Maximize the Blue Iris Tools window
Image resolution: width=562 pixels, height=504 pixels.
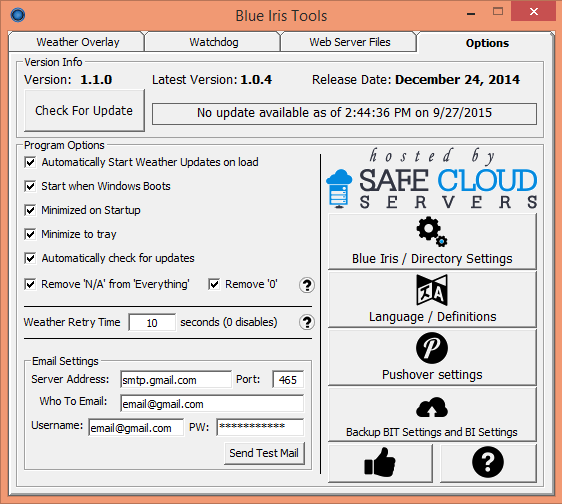coord(498,12)
